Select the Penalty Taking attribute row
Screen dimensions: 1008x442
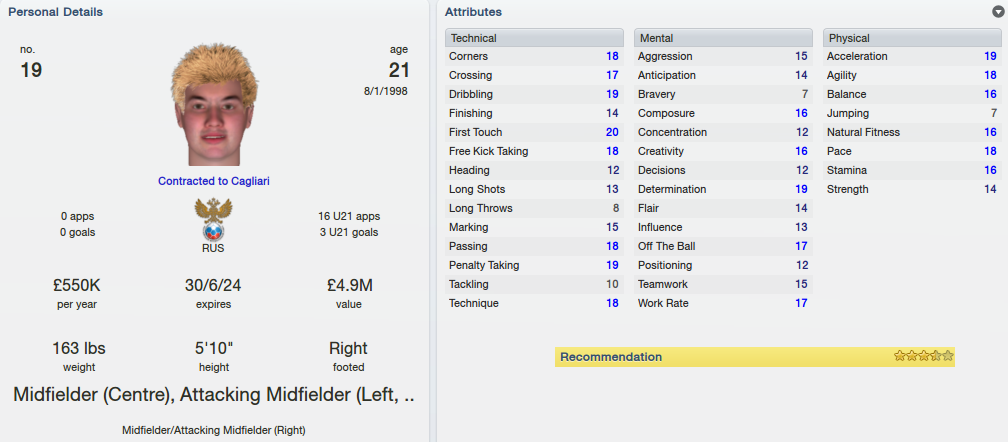(x=534, y=265)
